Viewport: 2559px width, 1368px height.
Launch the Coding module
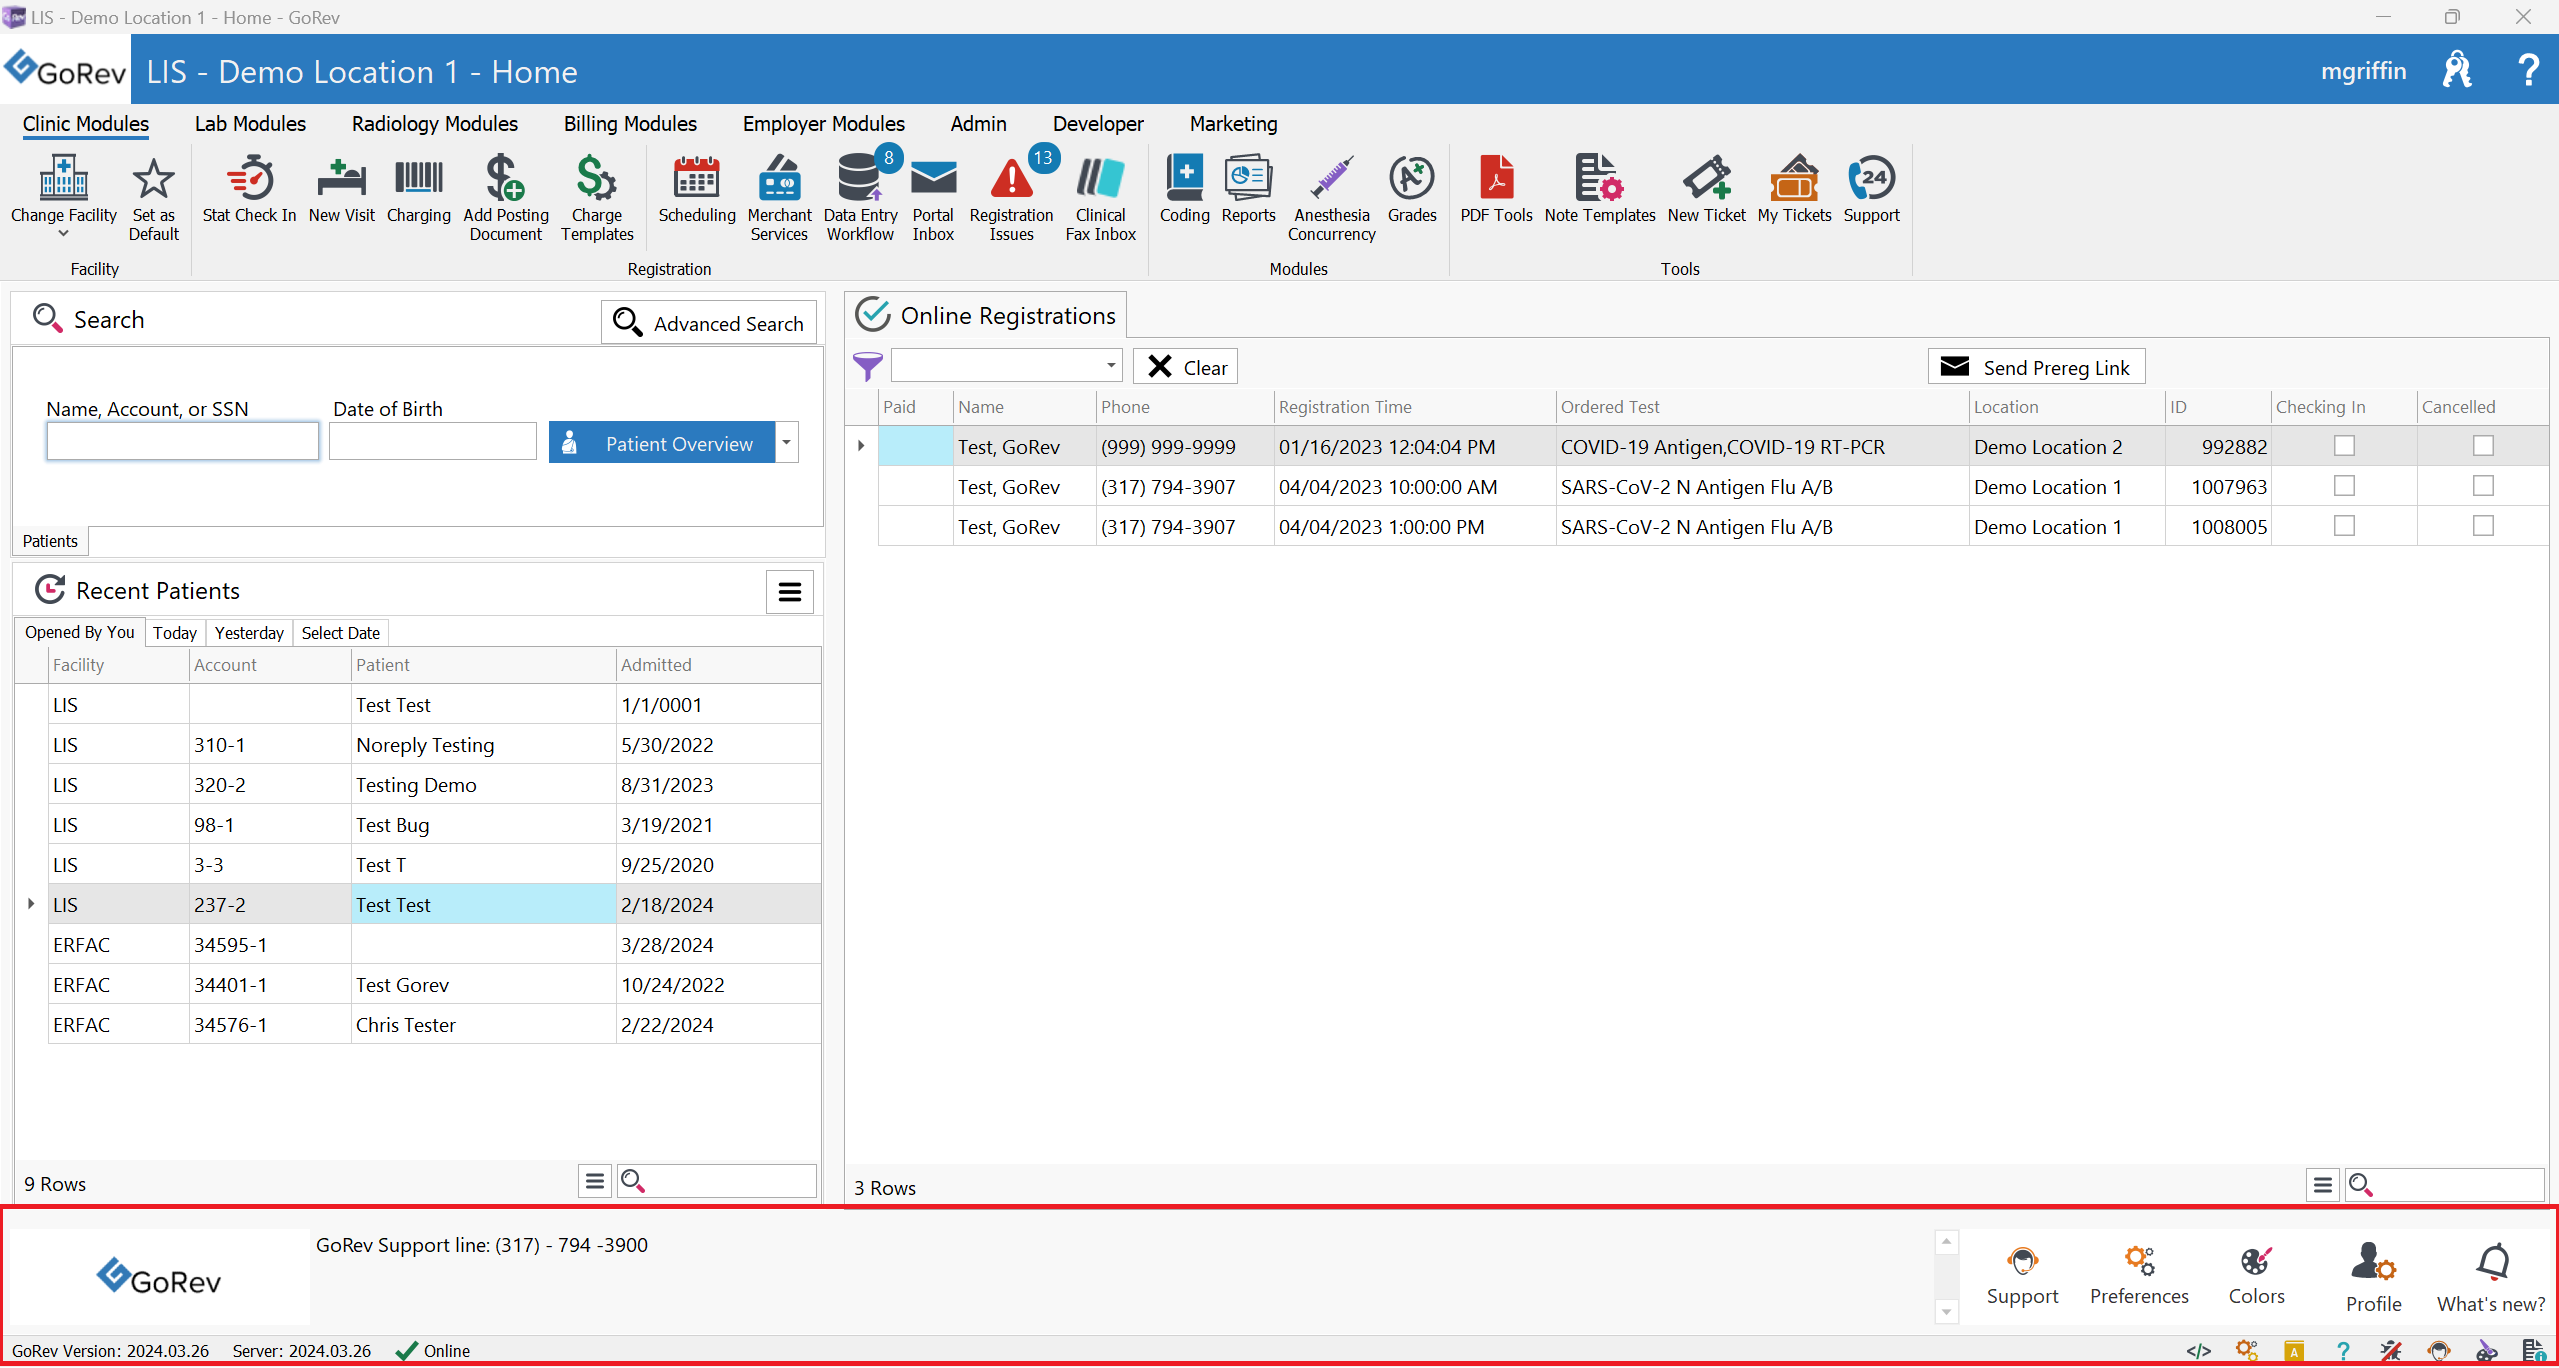[x=1184, y=190]
